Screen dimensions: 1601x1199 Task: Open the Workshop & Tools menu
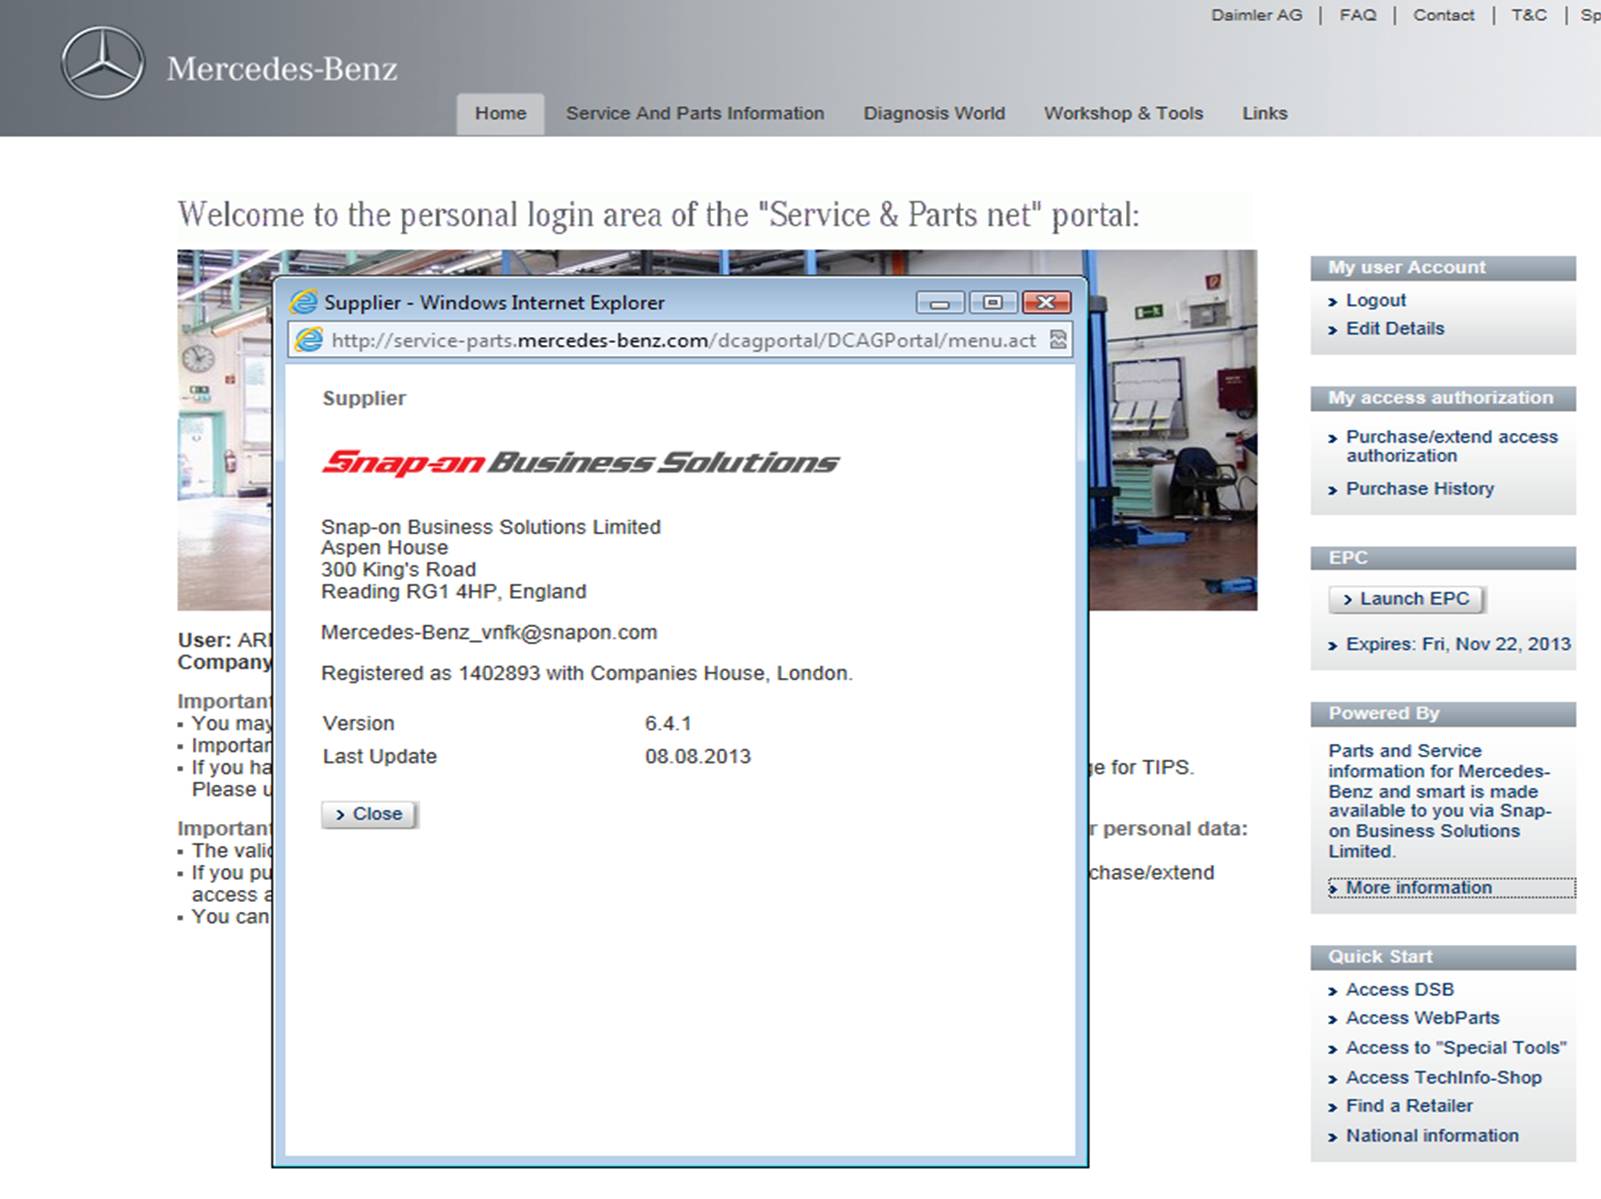[1124, 113]
